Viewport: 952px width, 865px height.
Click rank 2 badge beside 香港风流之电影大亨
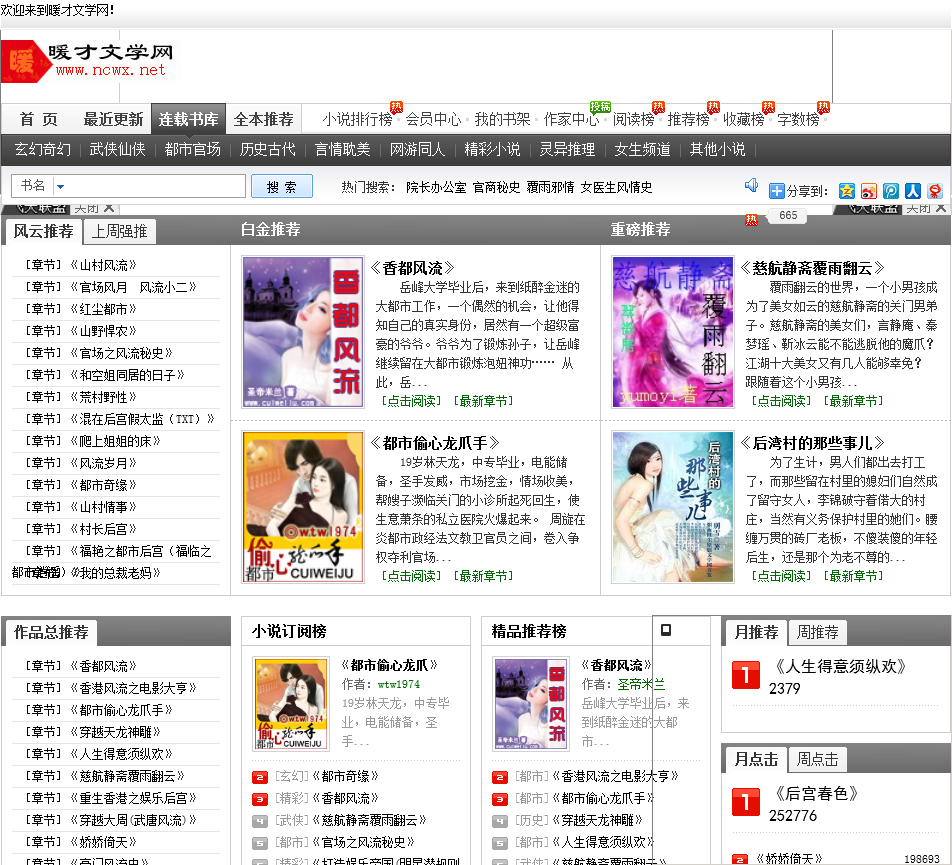tap(499, 777)
